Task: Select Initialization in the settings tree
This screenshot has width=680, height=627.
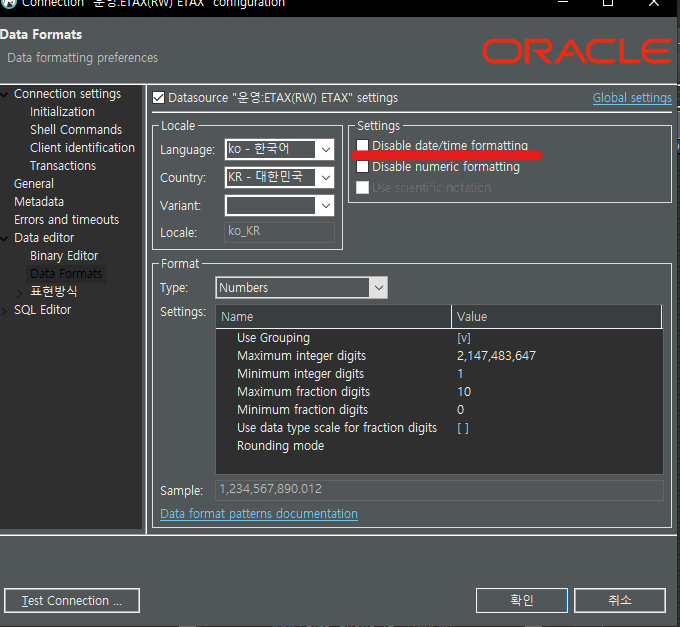Action: 62,112
